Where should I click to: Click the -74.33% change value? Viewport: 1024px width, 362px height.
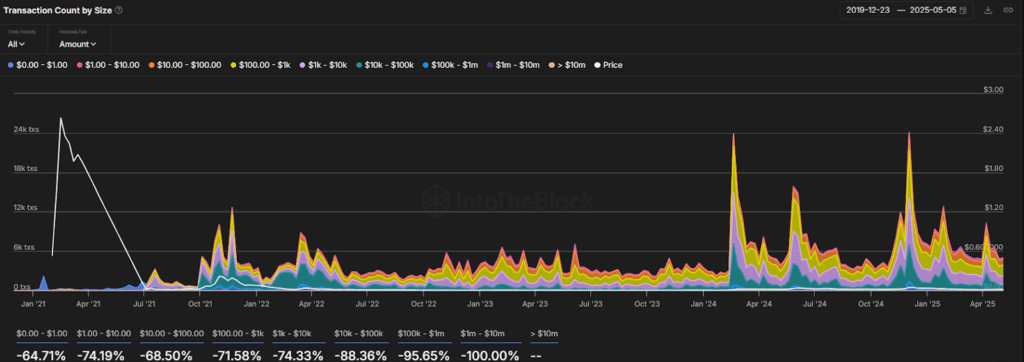298,355
